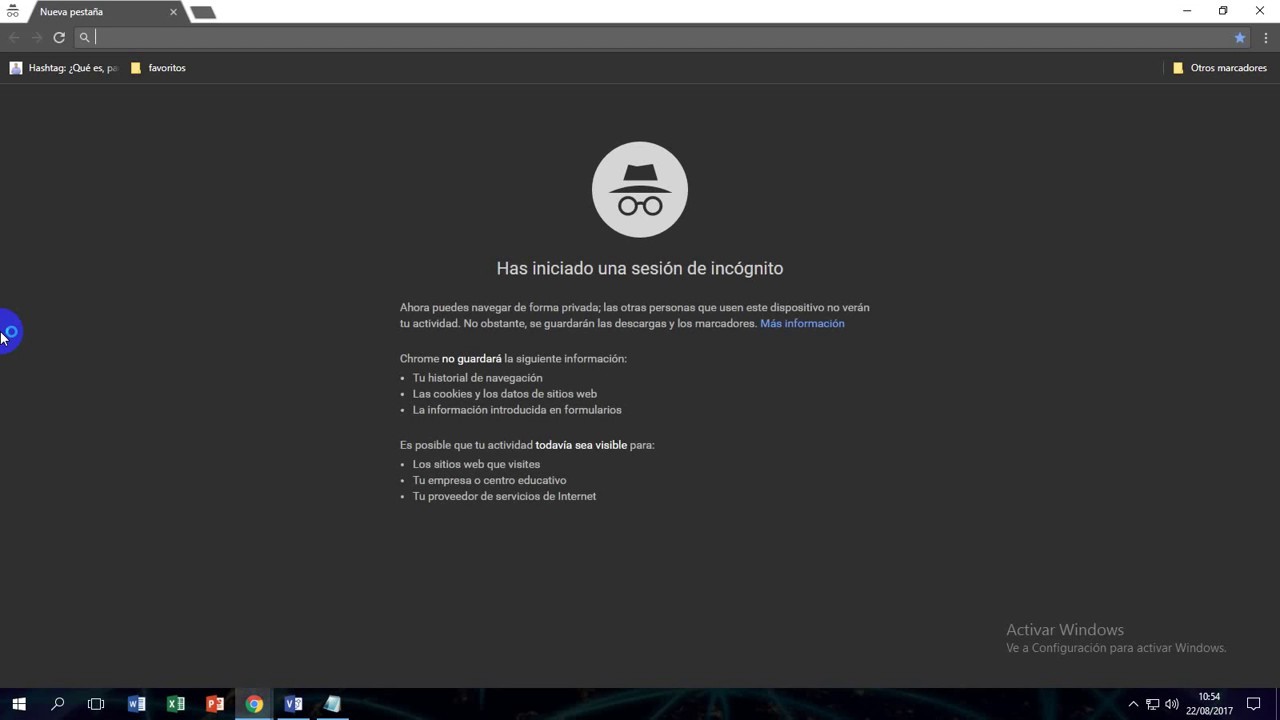Click the address bar search field
This screenshot has height=720, width=1280.
point(660,37)
